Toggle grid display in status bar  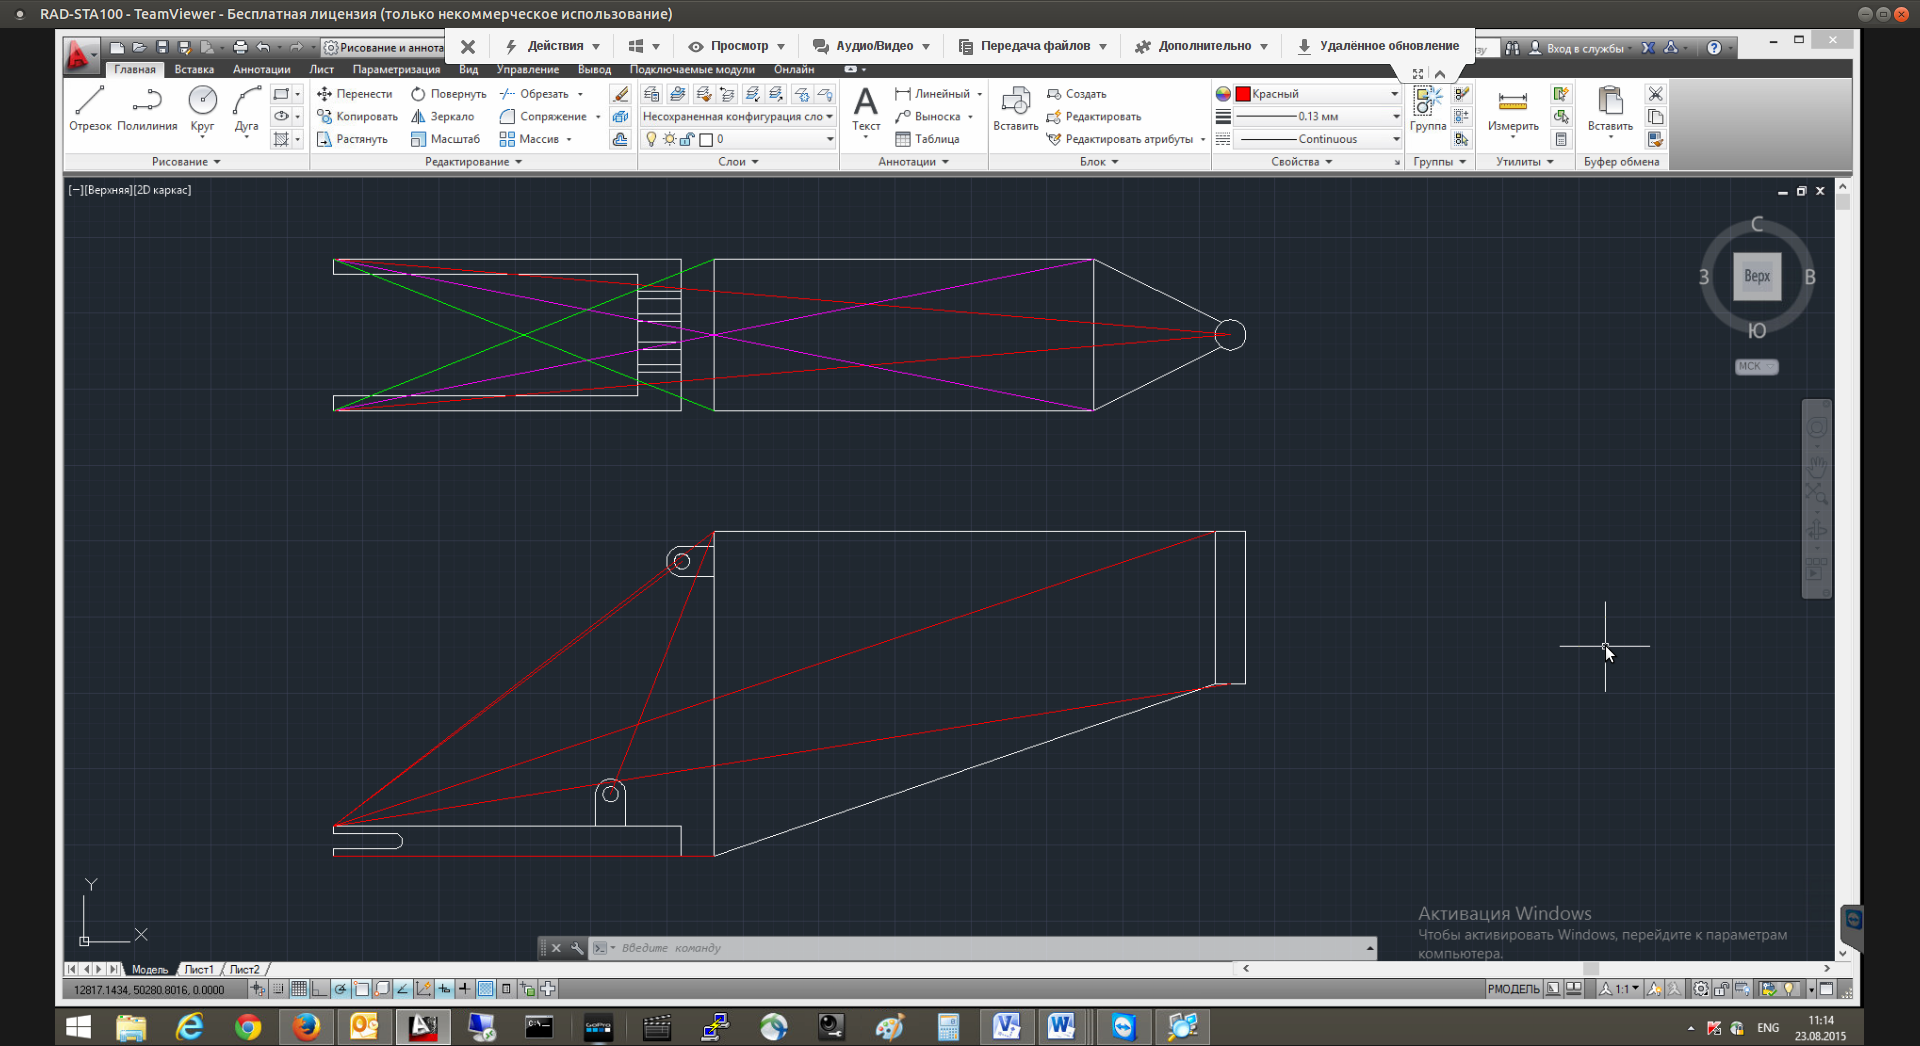pos(299,989)
